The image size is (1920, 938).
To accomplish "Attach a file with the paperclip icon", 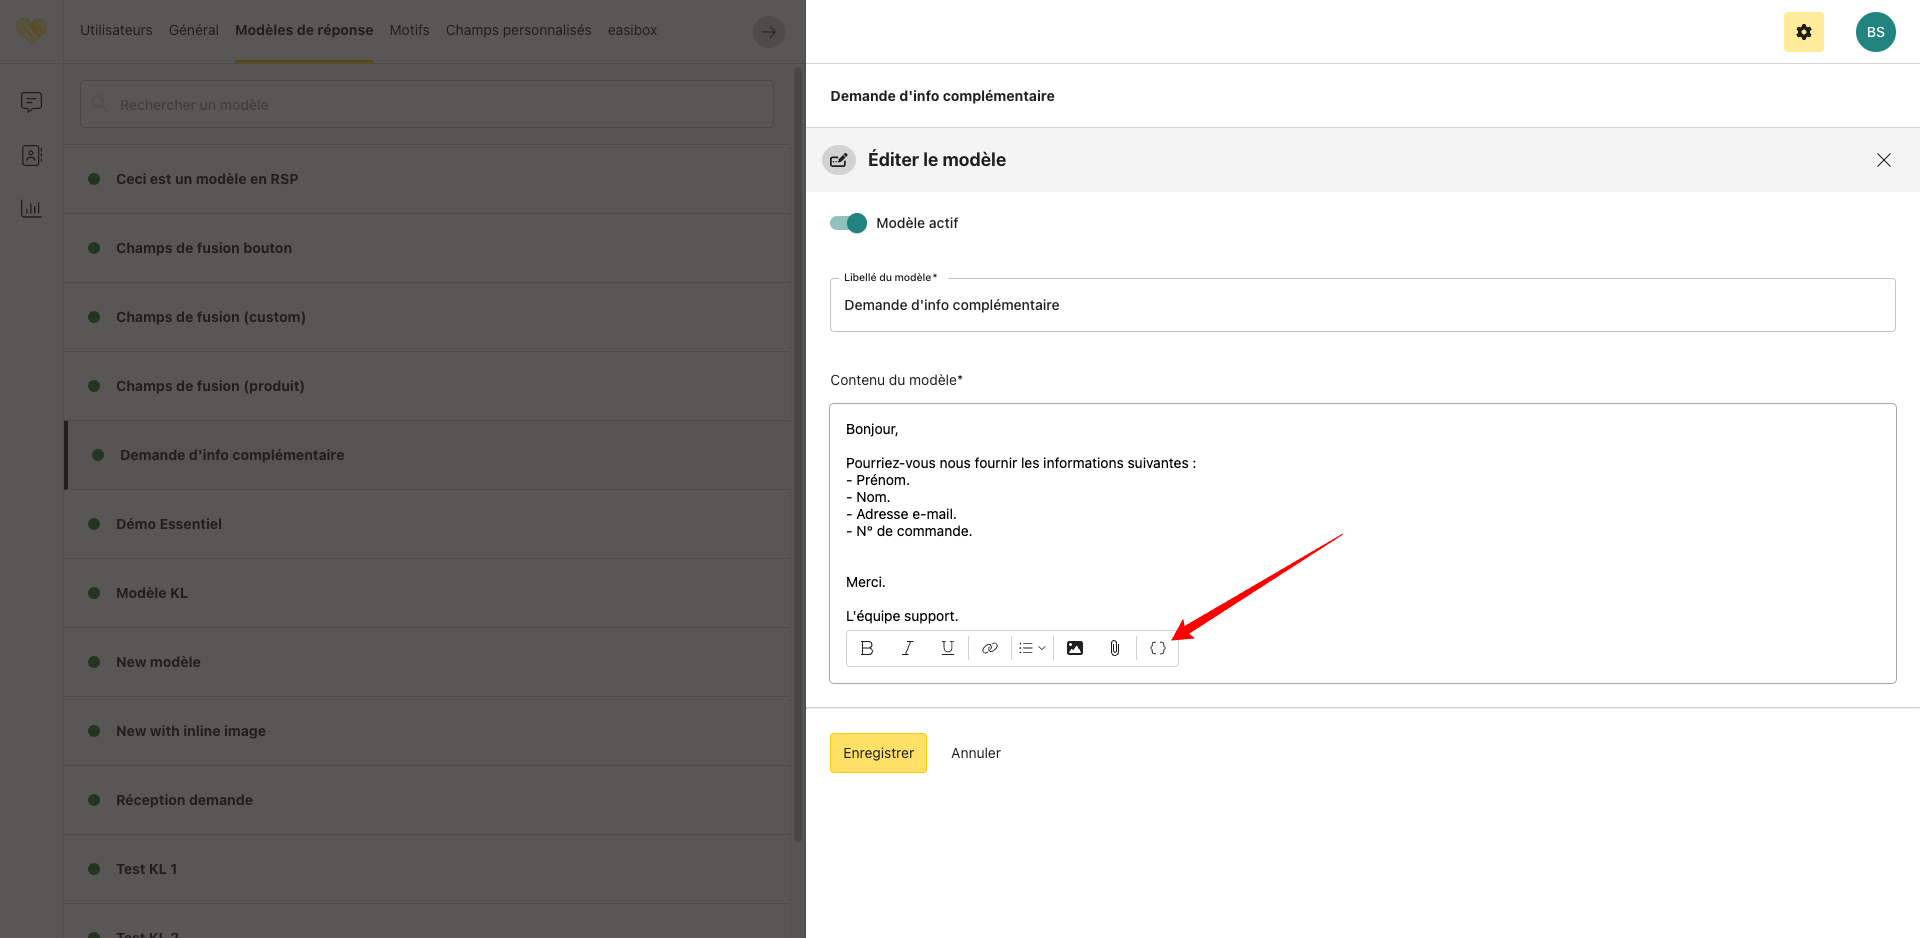I will coord(1115,648).
